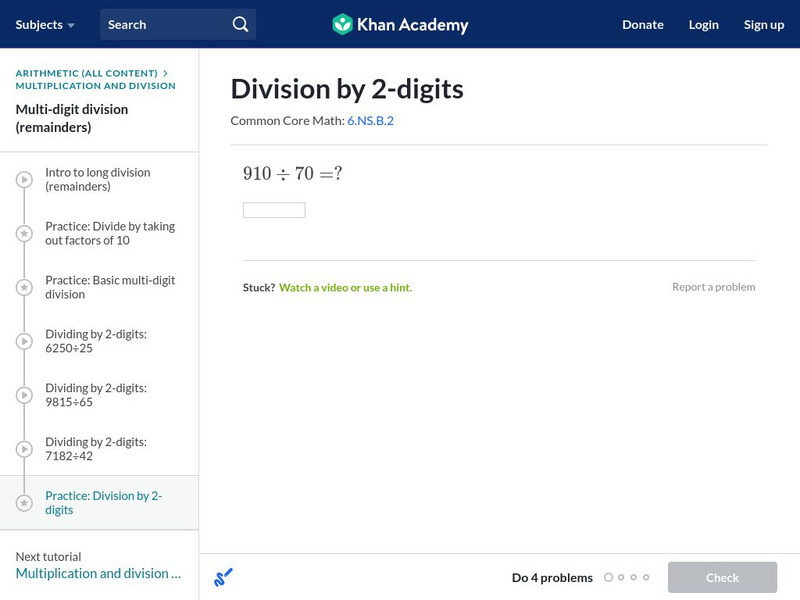Open Multiplication and division breadcrumb

click(95, 86)
